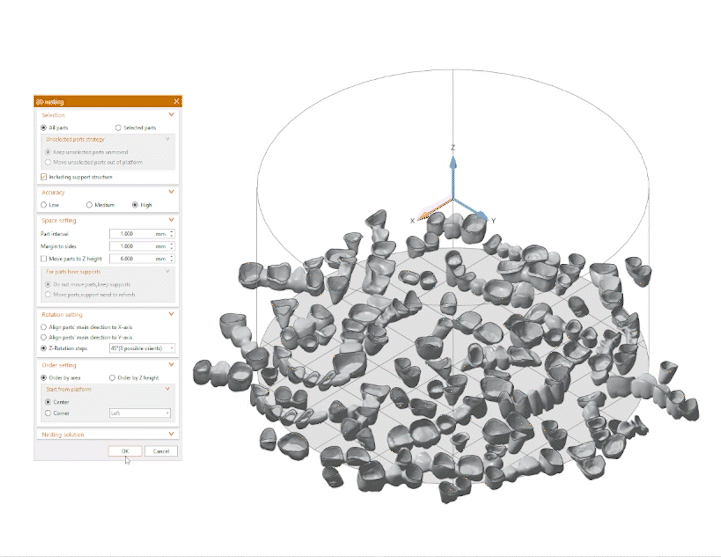Untick 'Including support structure' checkbox
The image size is (721, 557).
43,176
